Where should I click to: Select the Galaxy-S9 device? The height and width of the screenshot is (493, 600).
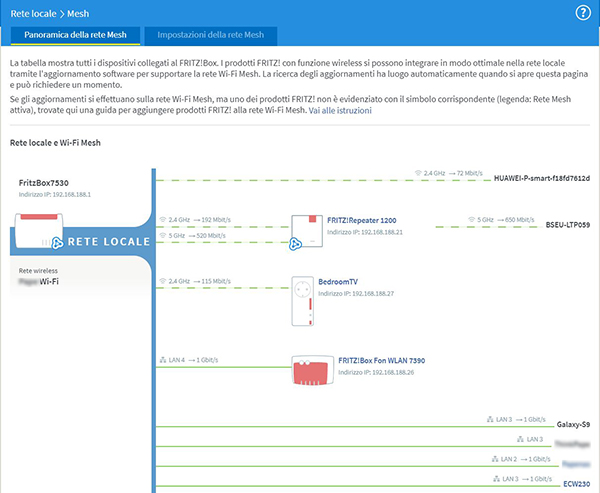tap(573, 424)
